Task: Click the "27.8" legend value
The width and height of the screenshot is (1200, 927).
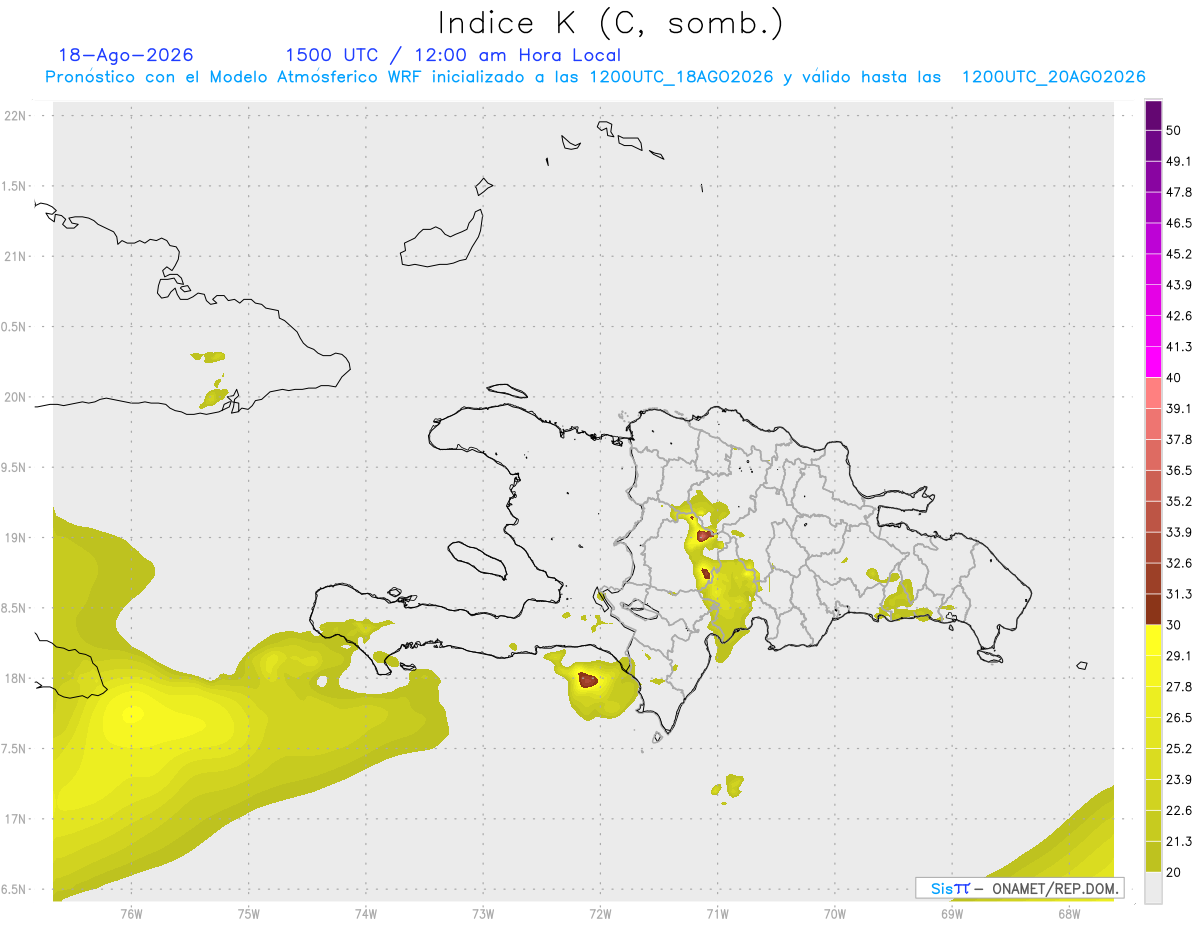Action: click(1178, 687)
